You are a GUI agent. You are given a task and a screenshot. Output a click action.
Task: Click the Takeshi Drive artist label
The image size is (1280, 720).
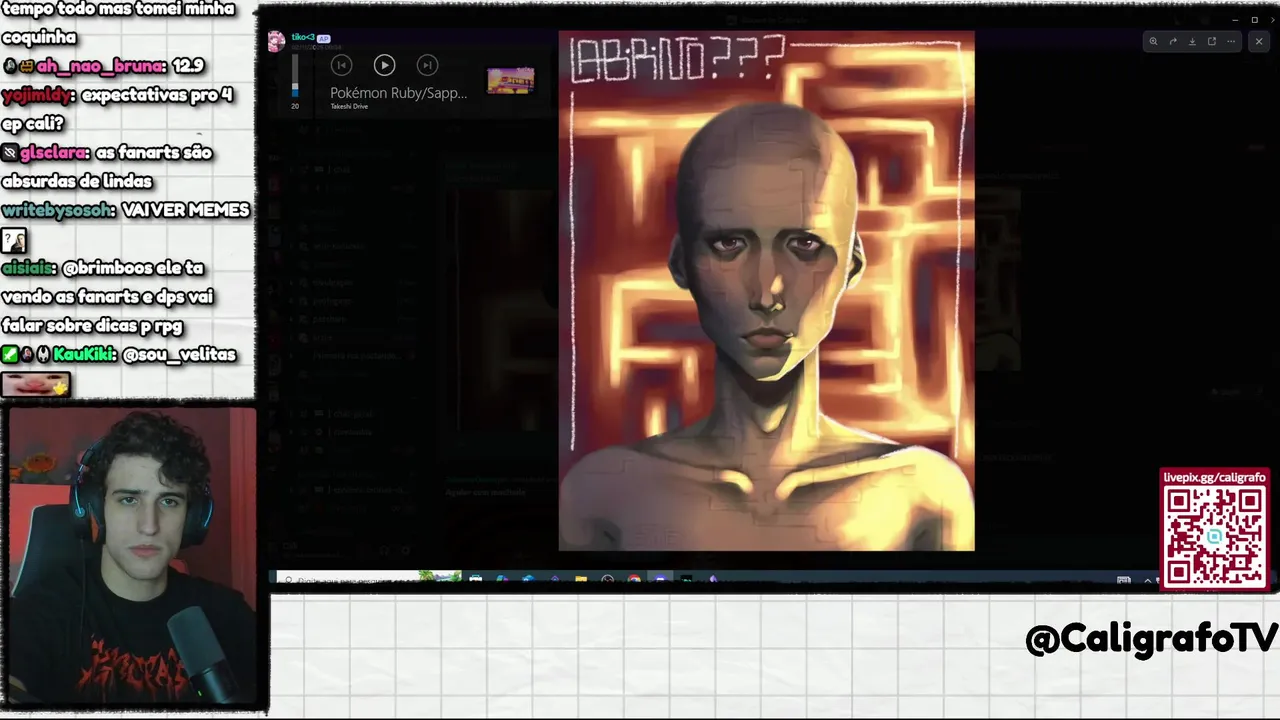click(349, 106)
